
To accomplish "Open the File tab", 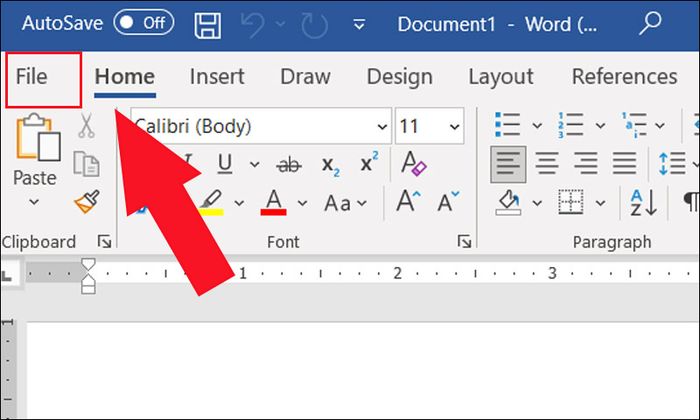I will click(x=43, y=77).
